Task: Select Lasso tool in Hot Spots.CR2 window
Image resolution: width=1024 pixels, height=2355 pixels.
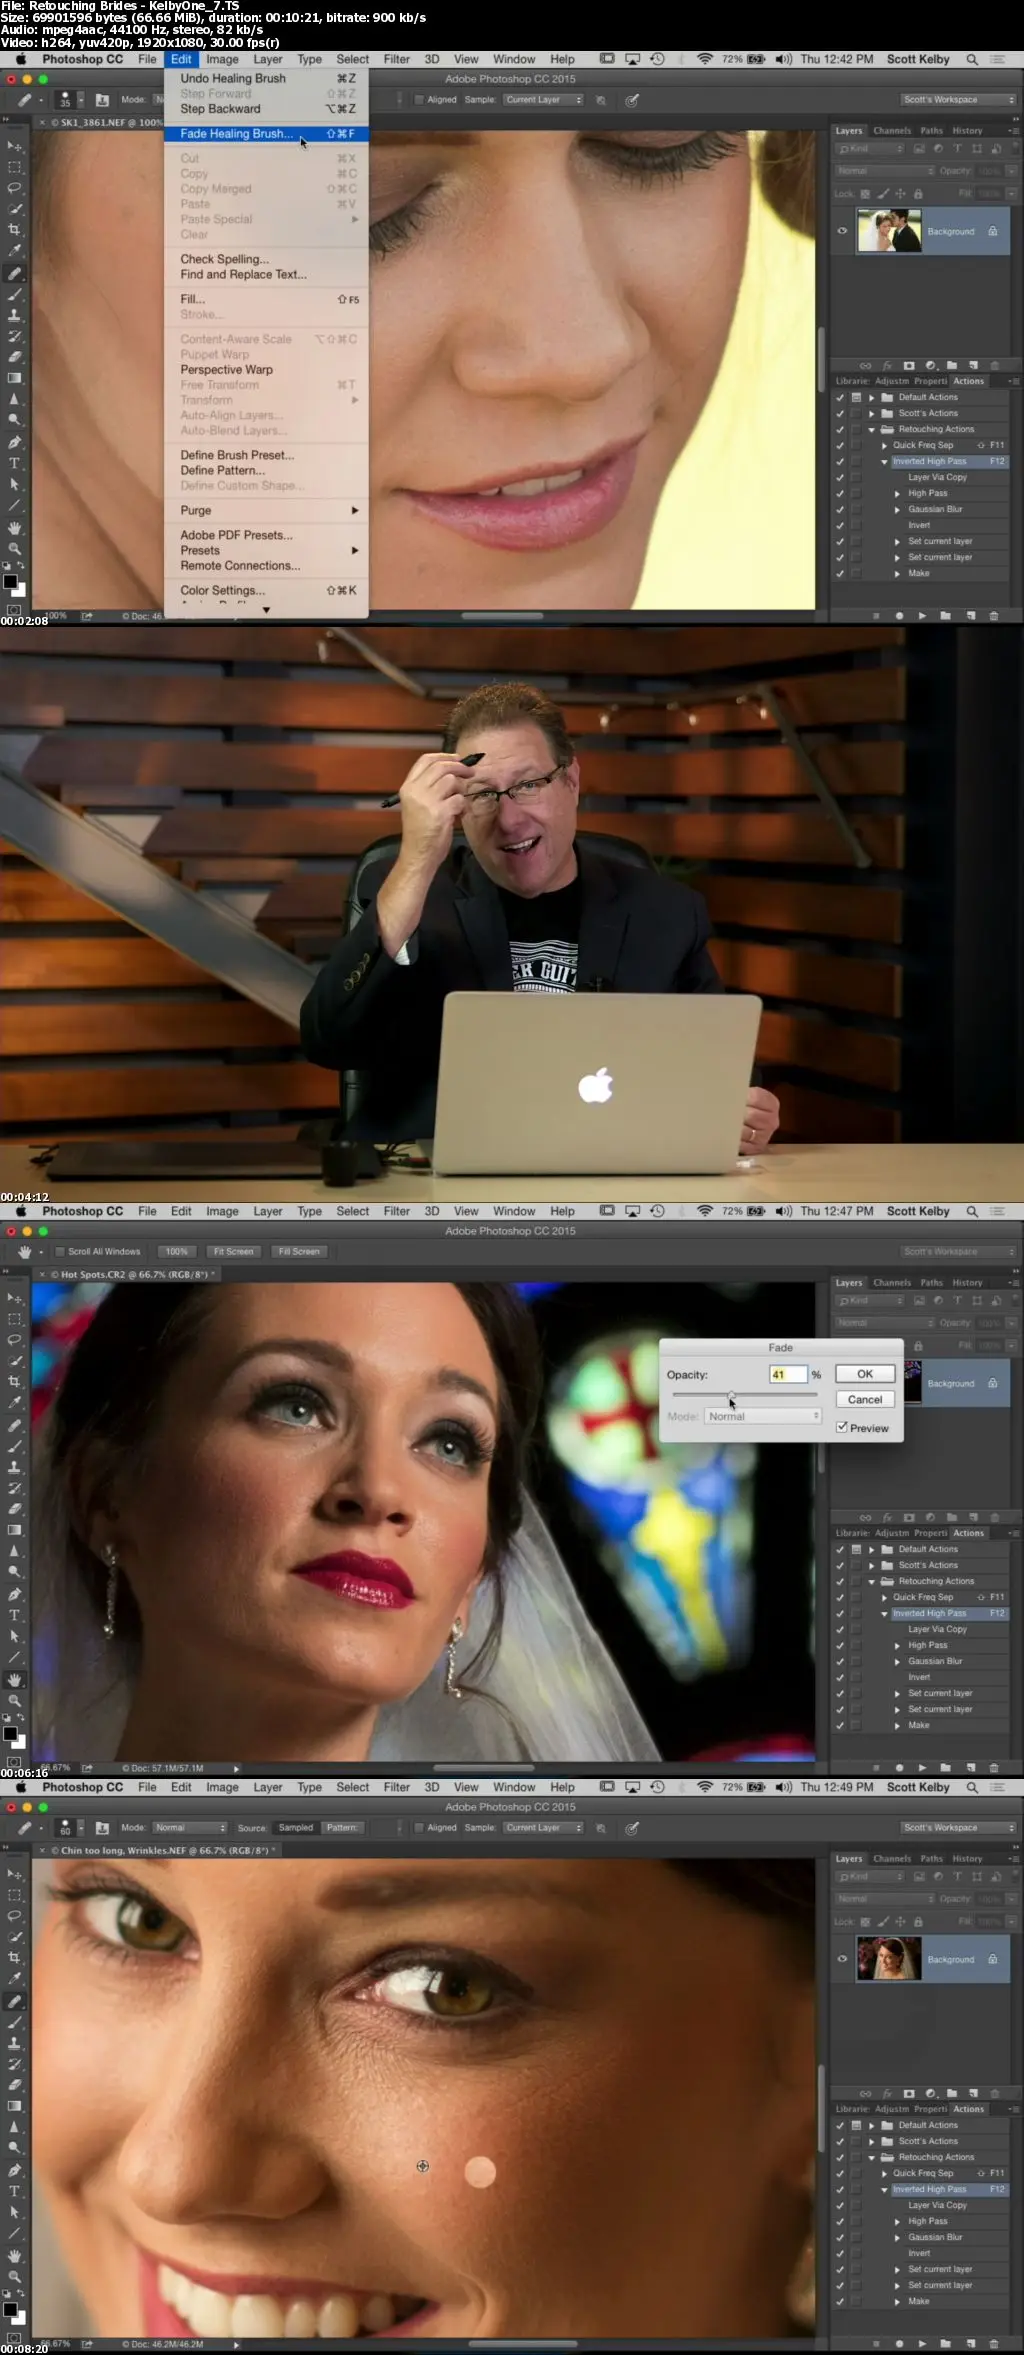Action: point(15,1340)
